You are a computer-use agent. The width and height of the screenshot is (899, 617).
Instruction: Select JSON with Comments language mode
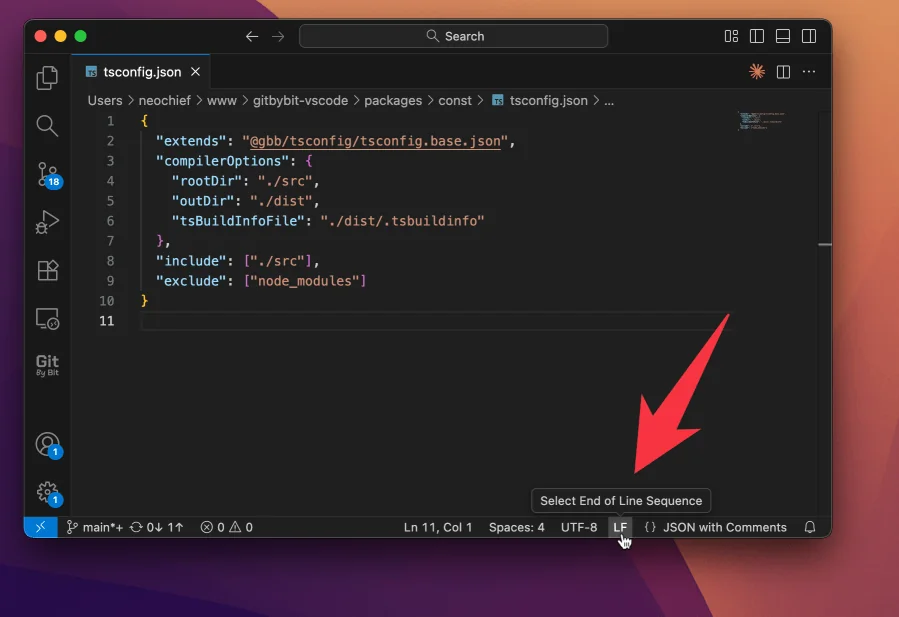[715, 527]
